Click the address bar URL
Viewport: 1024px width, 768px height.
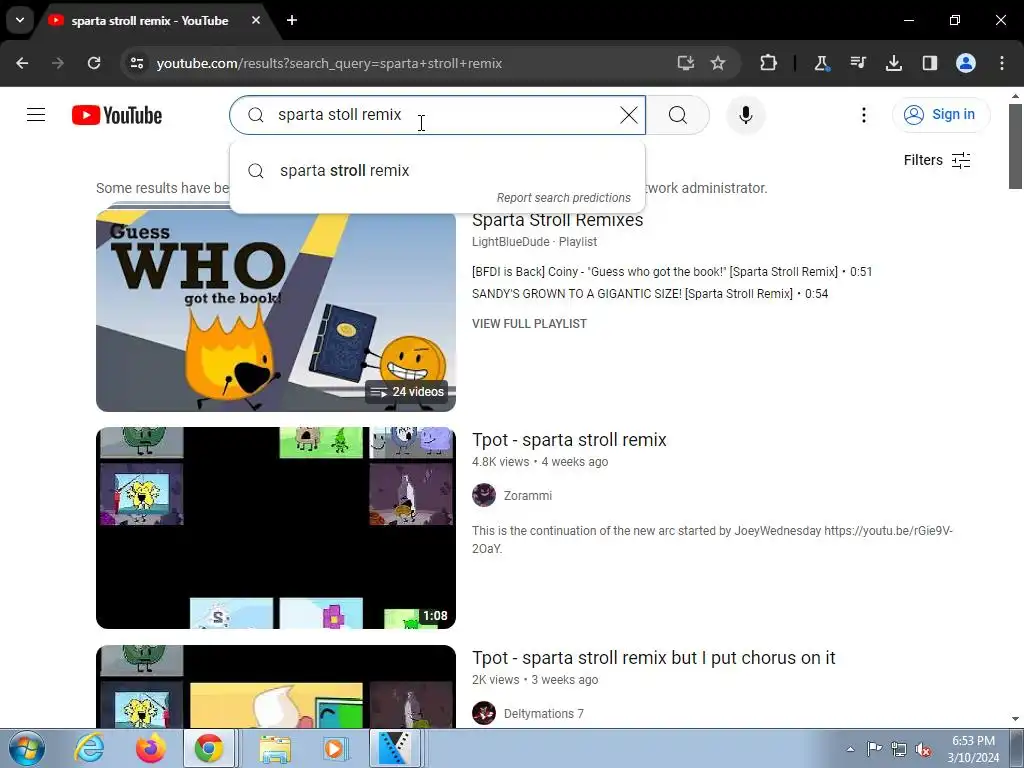329,63
